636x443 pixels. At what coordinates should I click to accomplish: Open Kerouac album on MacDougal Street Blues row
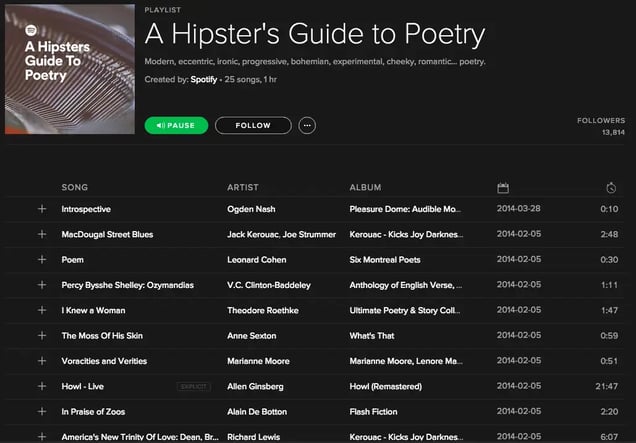pos(406,234)
